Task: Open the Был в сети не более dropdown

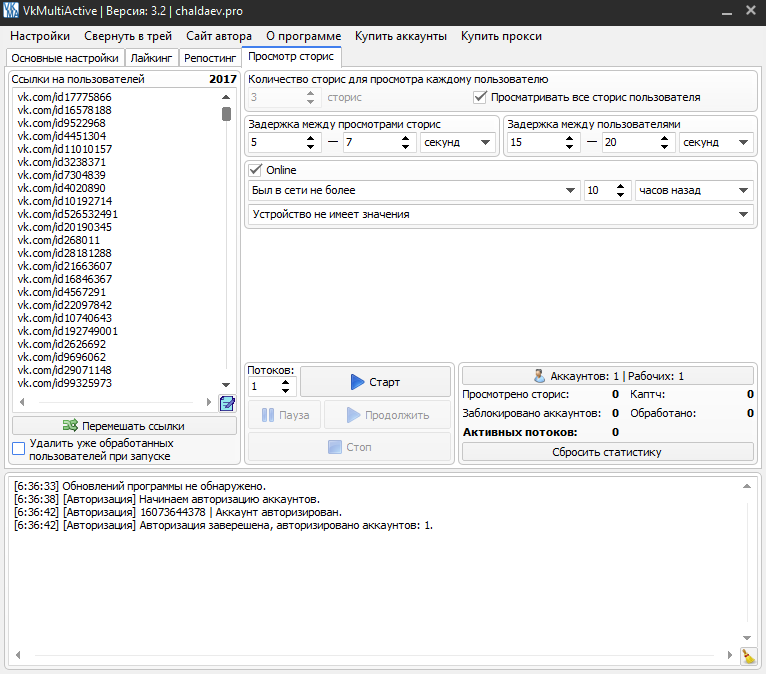Action: [413, 190]
